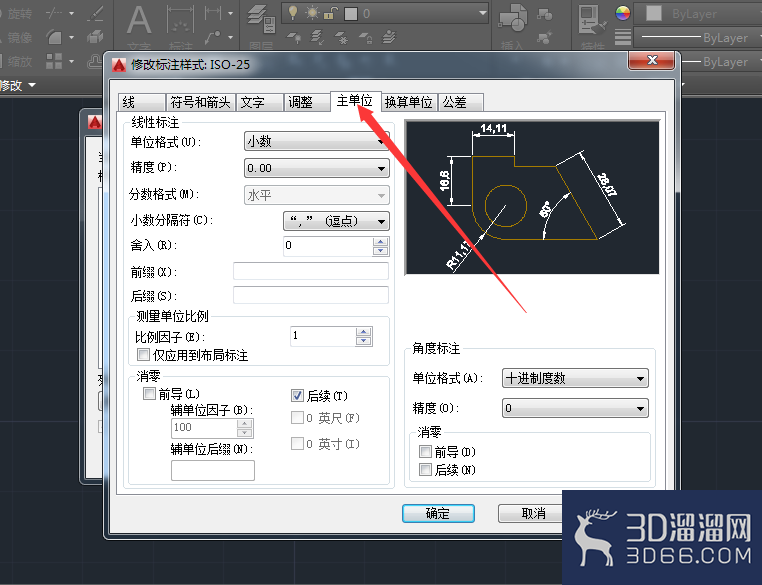Open angular 单位格式(A) dropdown 十进制度数
The width and height of the screenshot is (762, 585).
click(575, 378)
